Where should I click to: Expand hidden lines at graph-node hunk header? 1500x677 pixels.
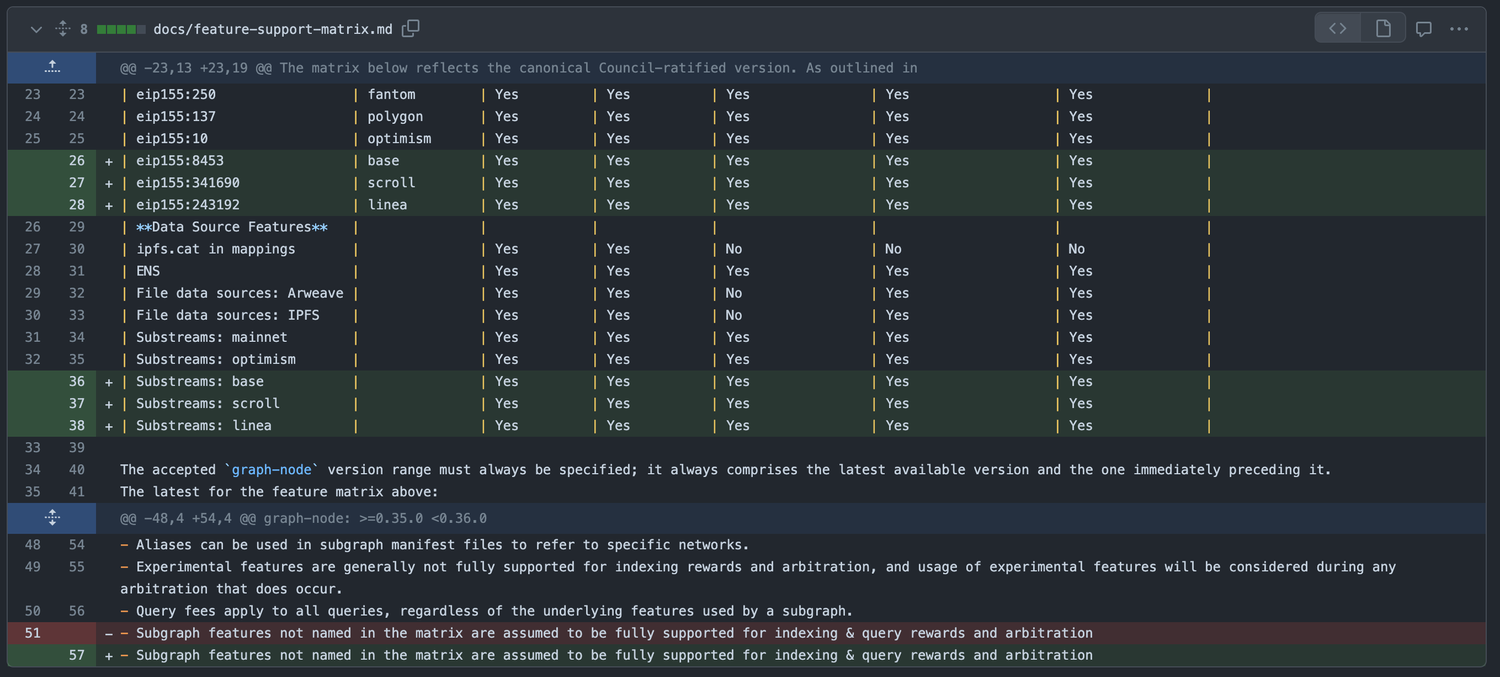[52, 518]
